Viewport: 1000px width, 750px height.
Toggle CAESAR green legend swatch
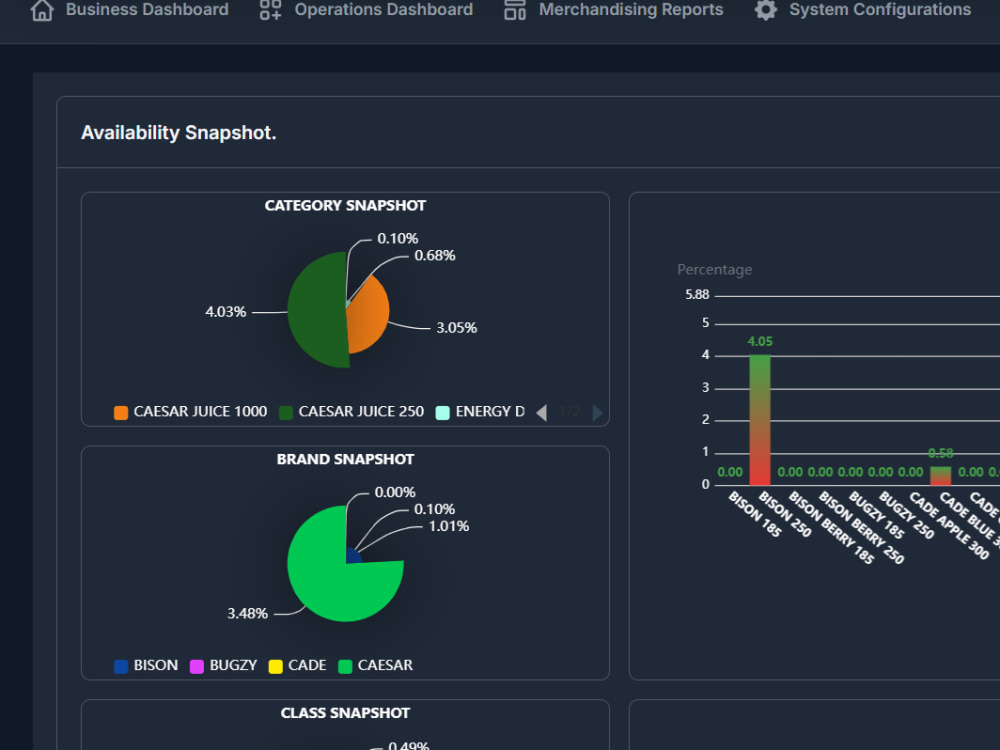click(345, 666)
